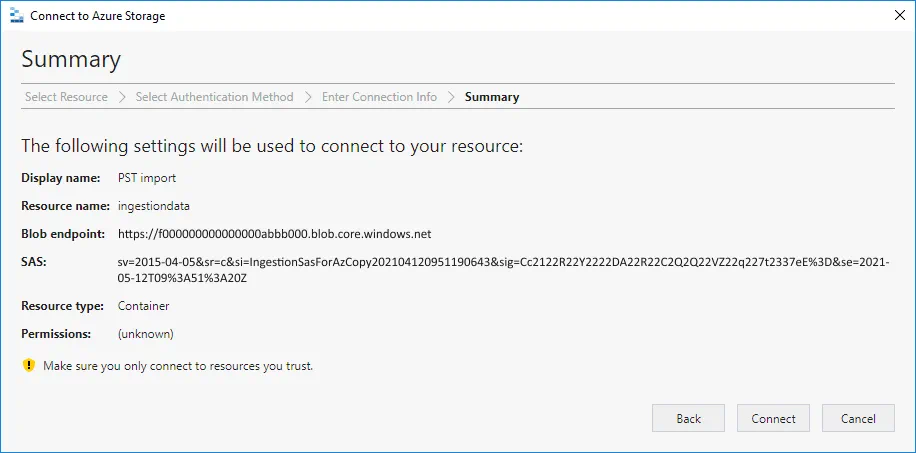The width and height of the screenshot is (916, 453).
Task: Go to the Select Resource step
Action: [66, 97]
